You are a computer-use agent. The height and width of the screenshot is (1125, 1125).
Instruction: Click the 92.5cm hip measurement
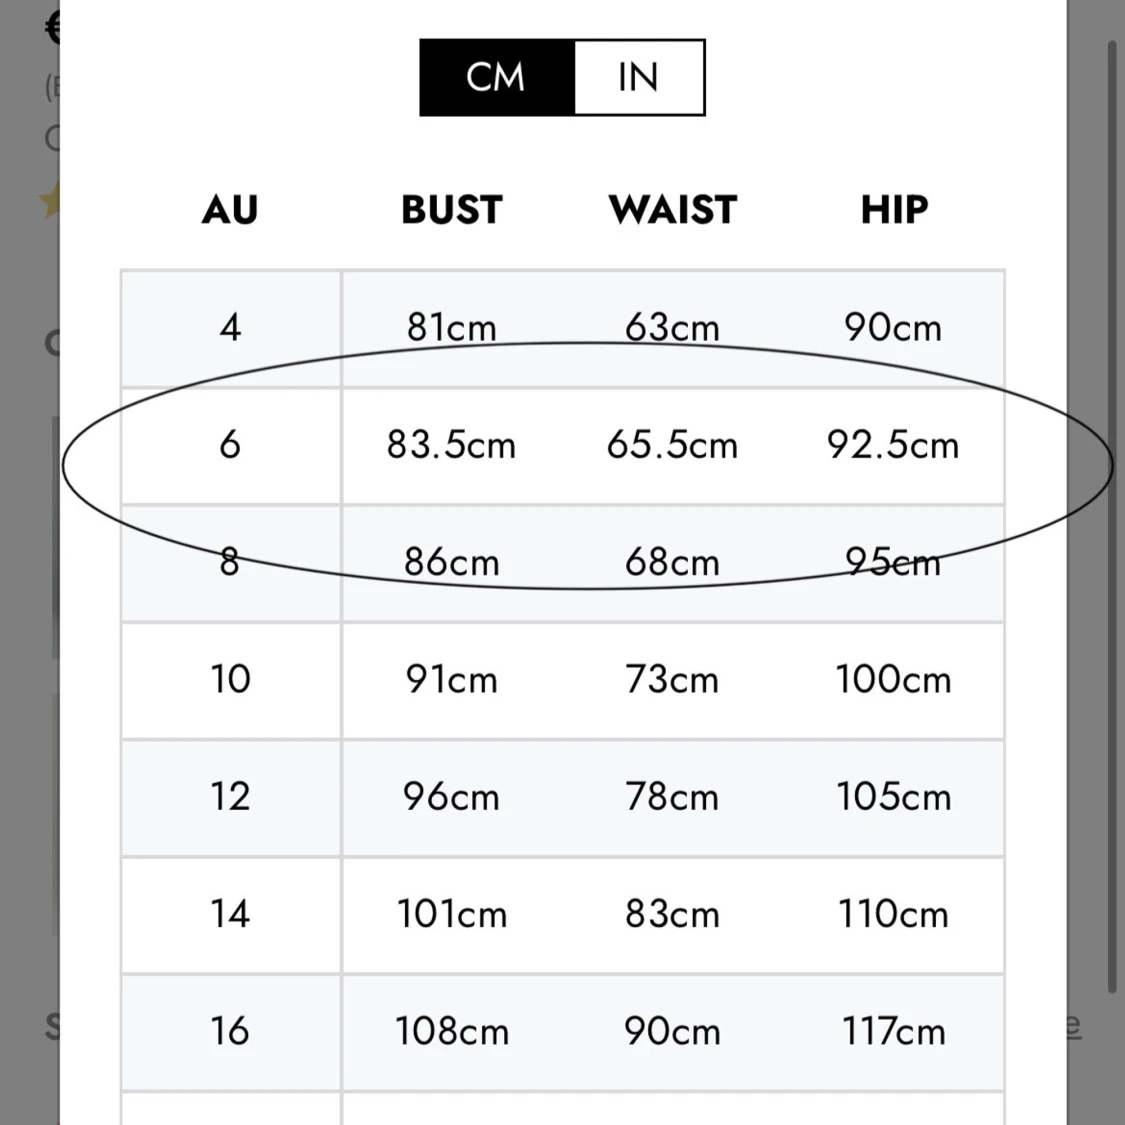click(893, 445)
